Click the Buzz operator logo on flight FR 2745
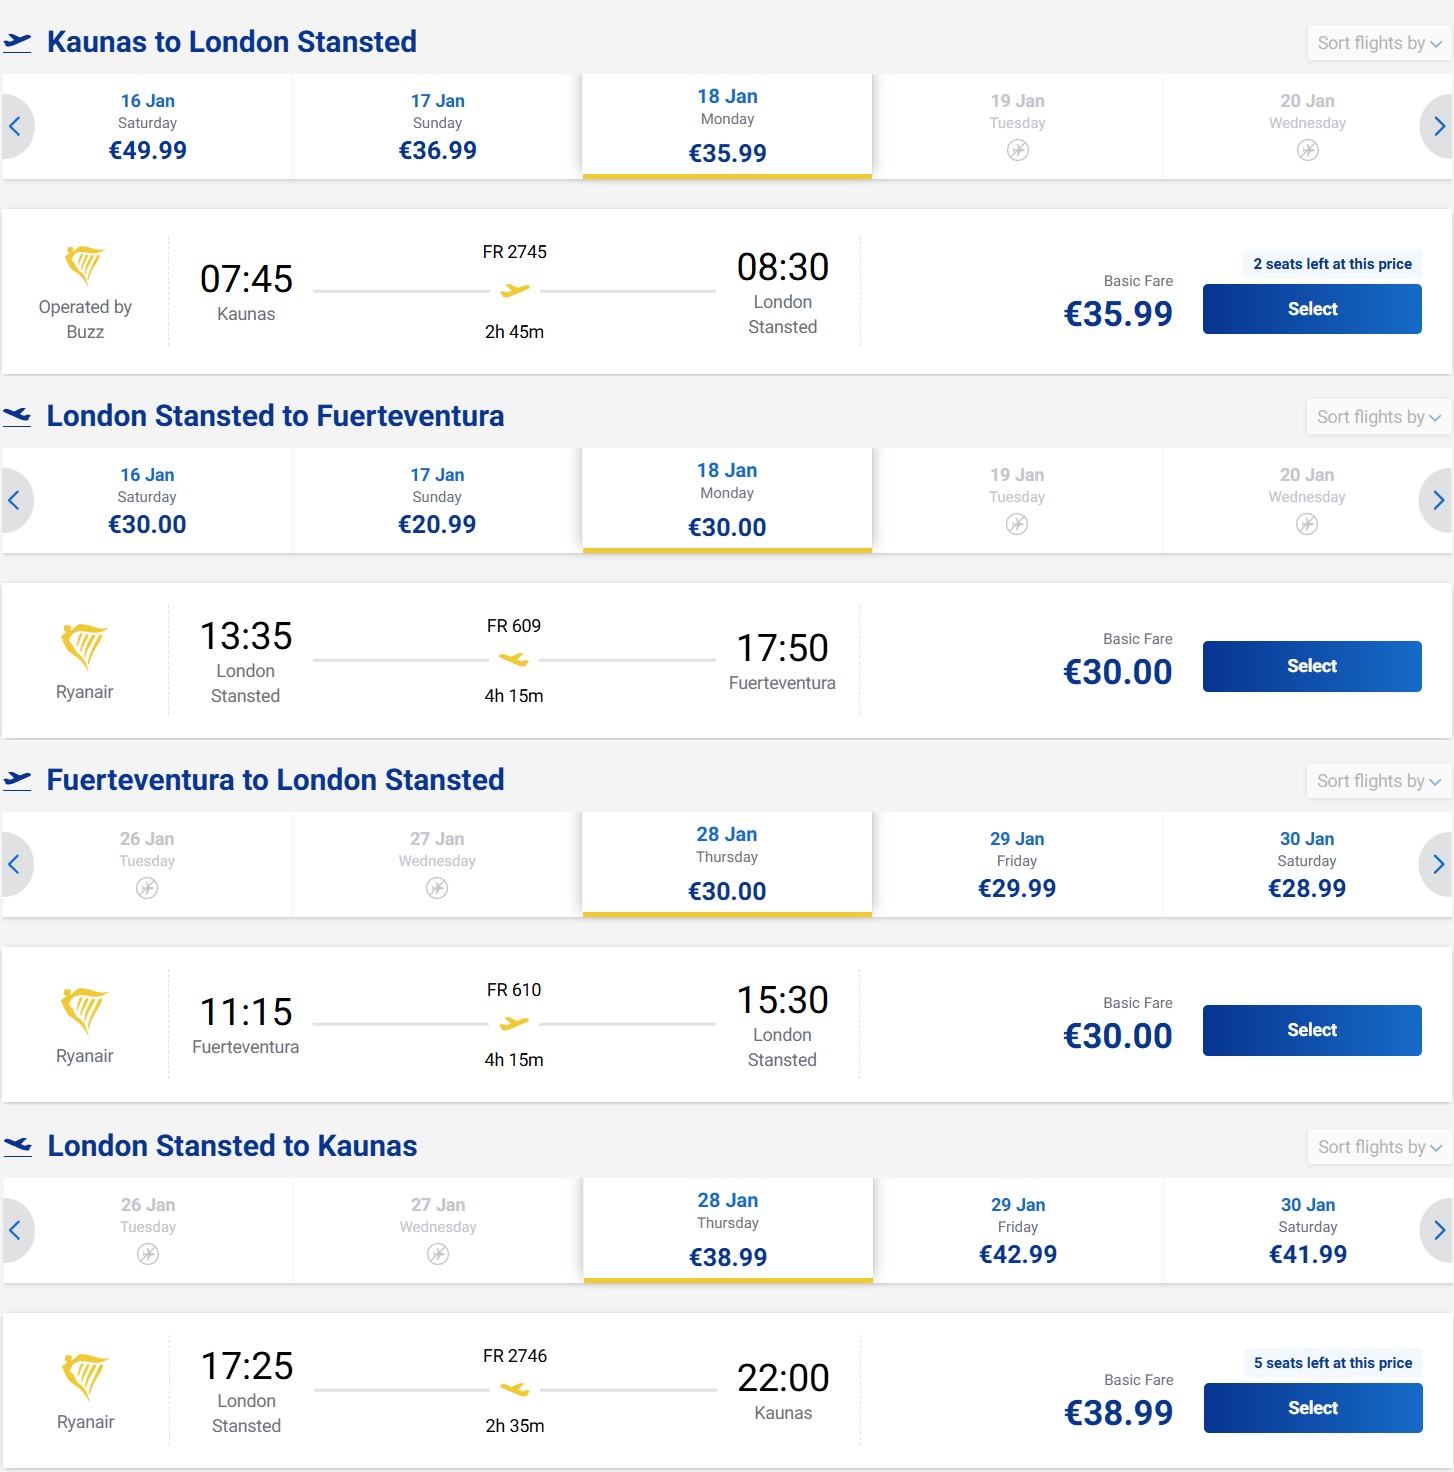The width and height of the screenshot is (1454, 1472). click(x=85, y=265)
